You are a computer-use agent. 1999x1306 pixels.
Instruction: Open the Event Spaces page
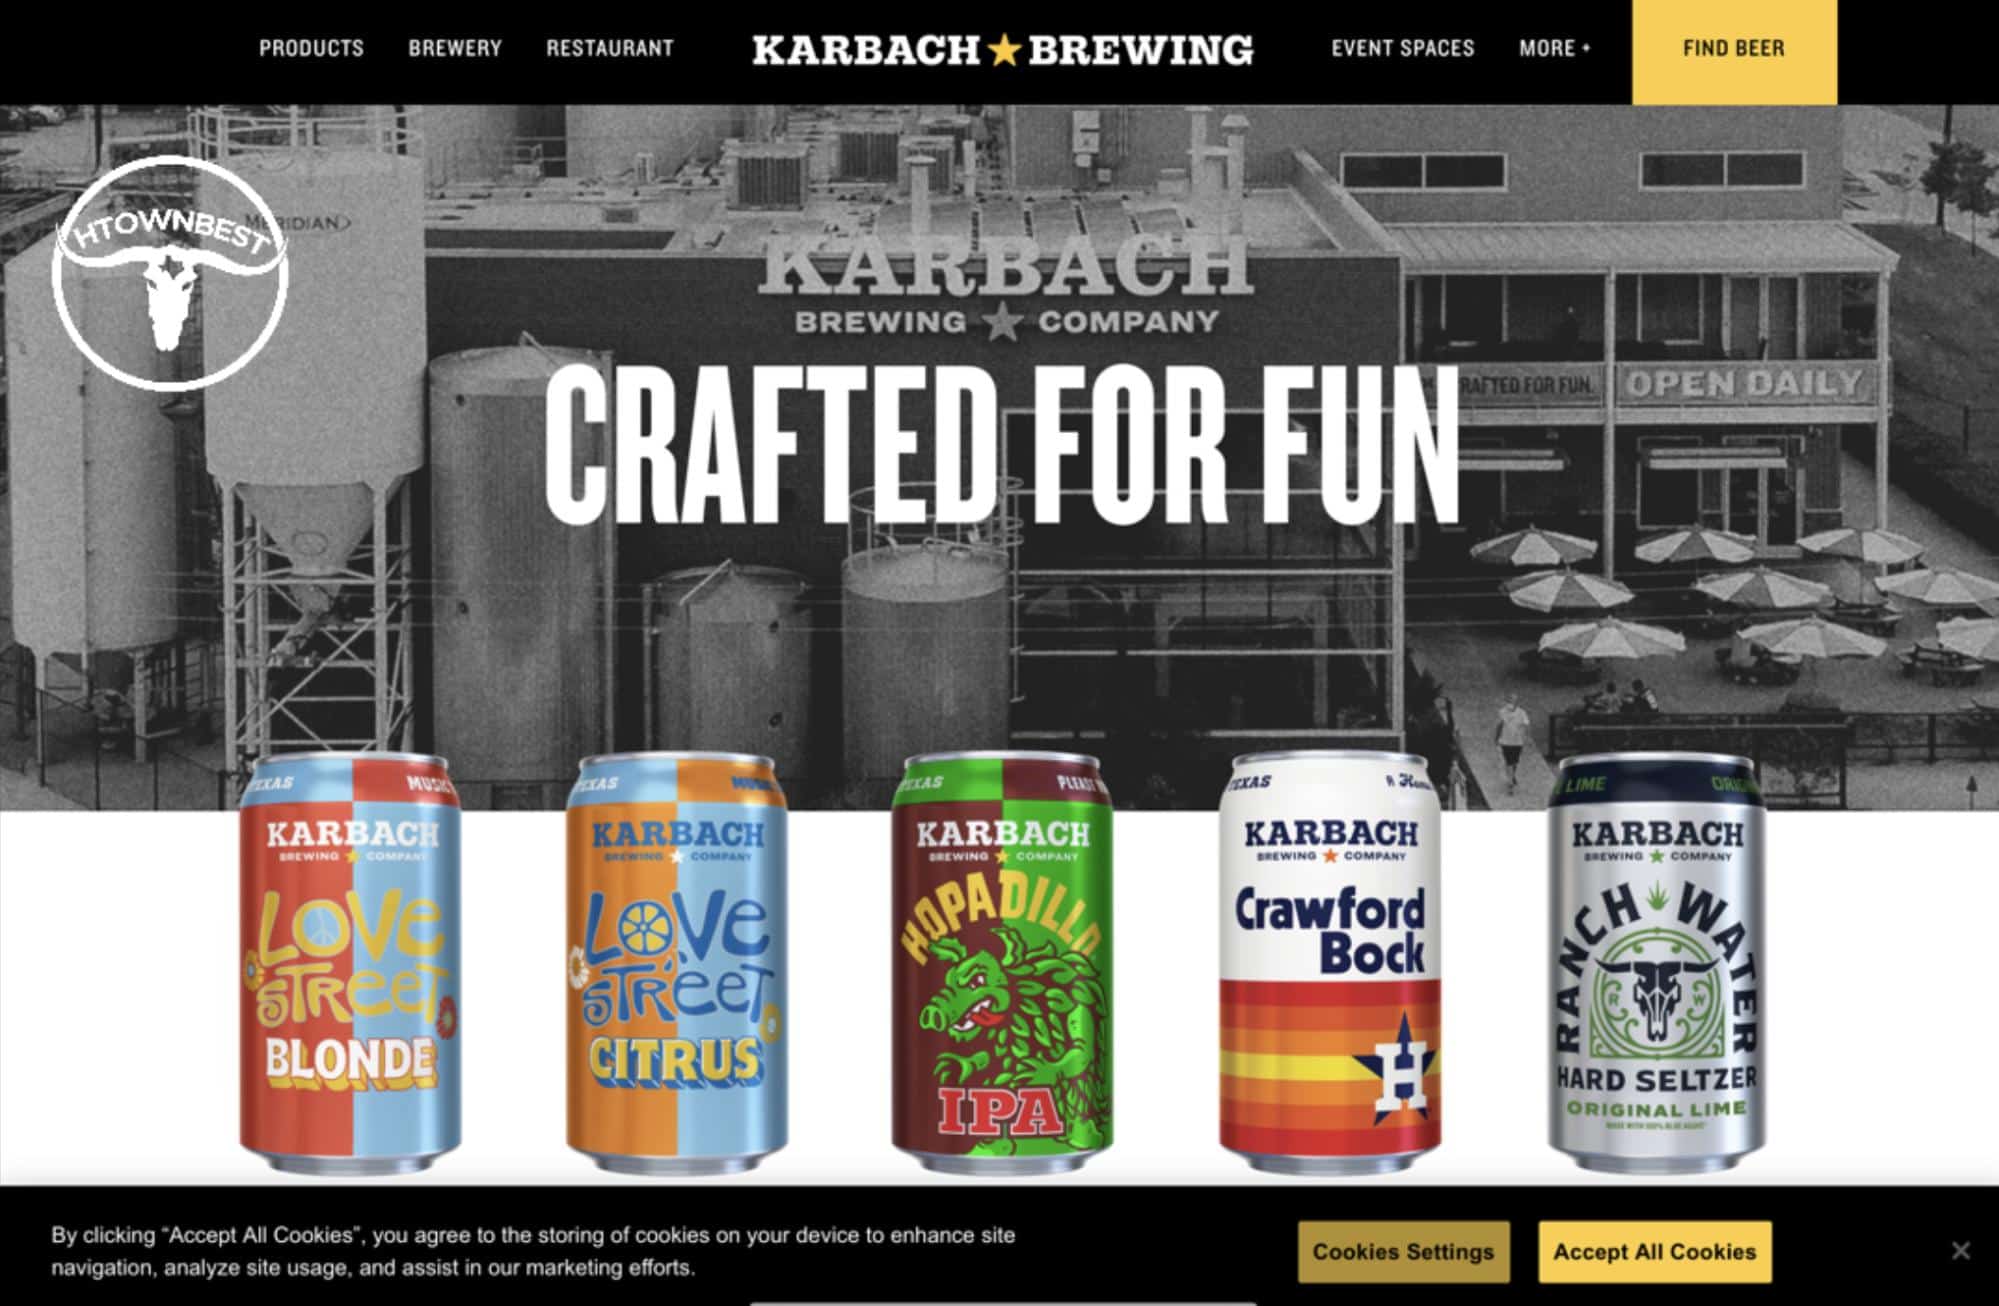pos(1402,48)
